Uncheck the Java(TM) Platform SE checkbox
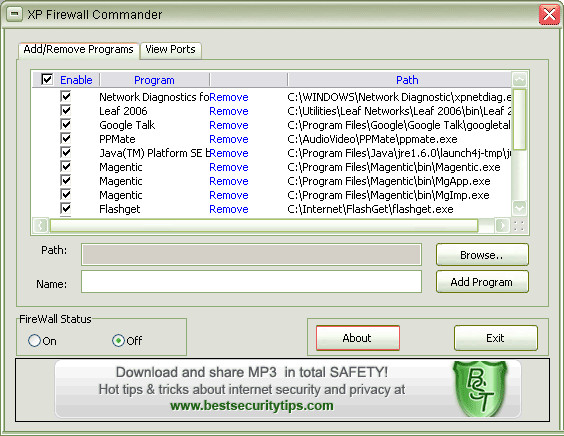 pos(66,153)
